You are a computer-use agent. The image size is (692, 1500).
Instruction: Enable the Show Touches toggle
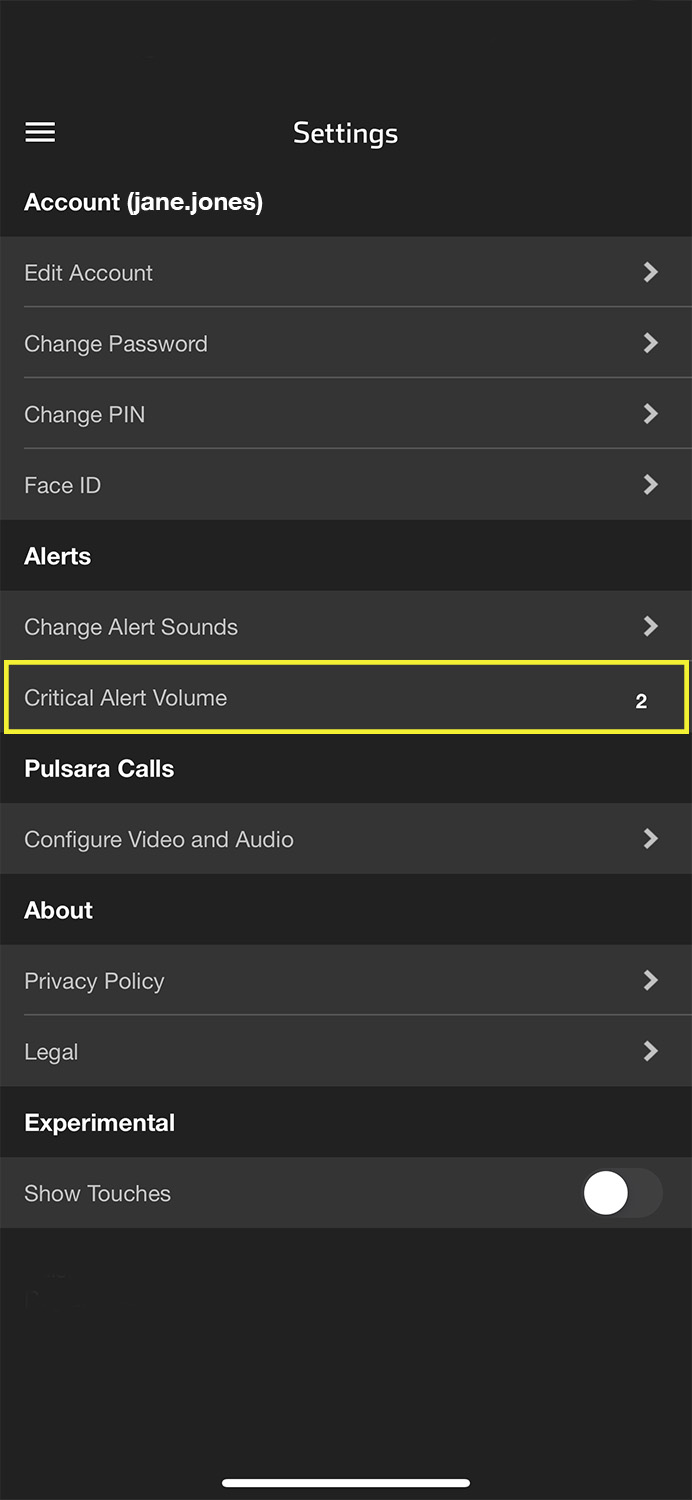(x=622, y=1193)
